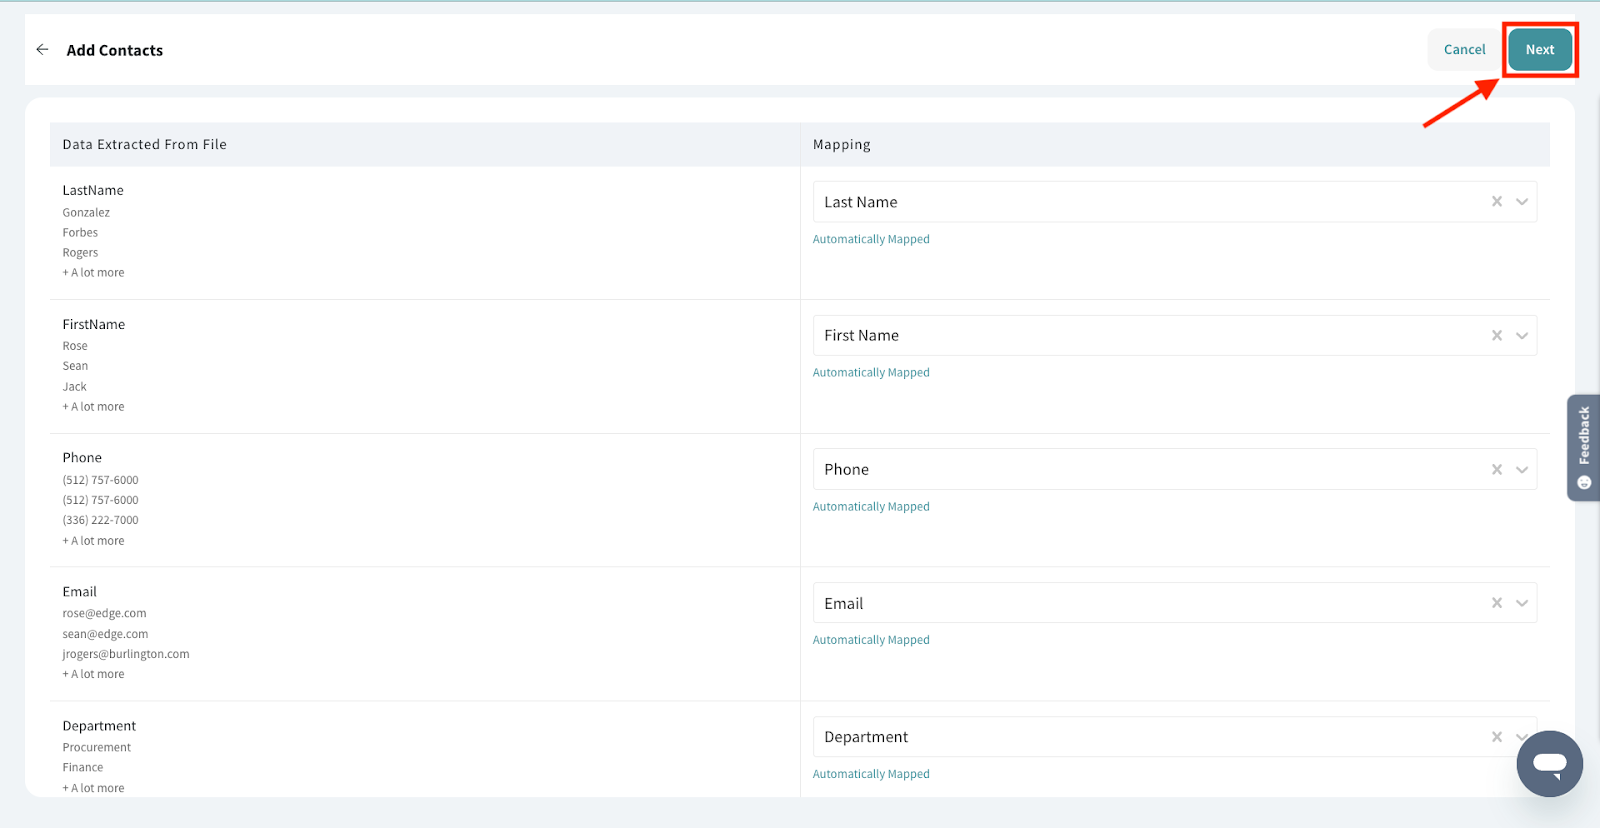Screen dimensions: 1600x828
Task: Click the Last Name mapping field text
Action: point(861,202)
